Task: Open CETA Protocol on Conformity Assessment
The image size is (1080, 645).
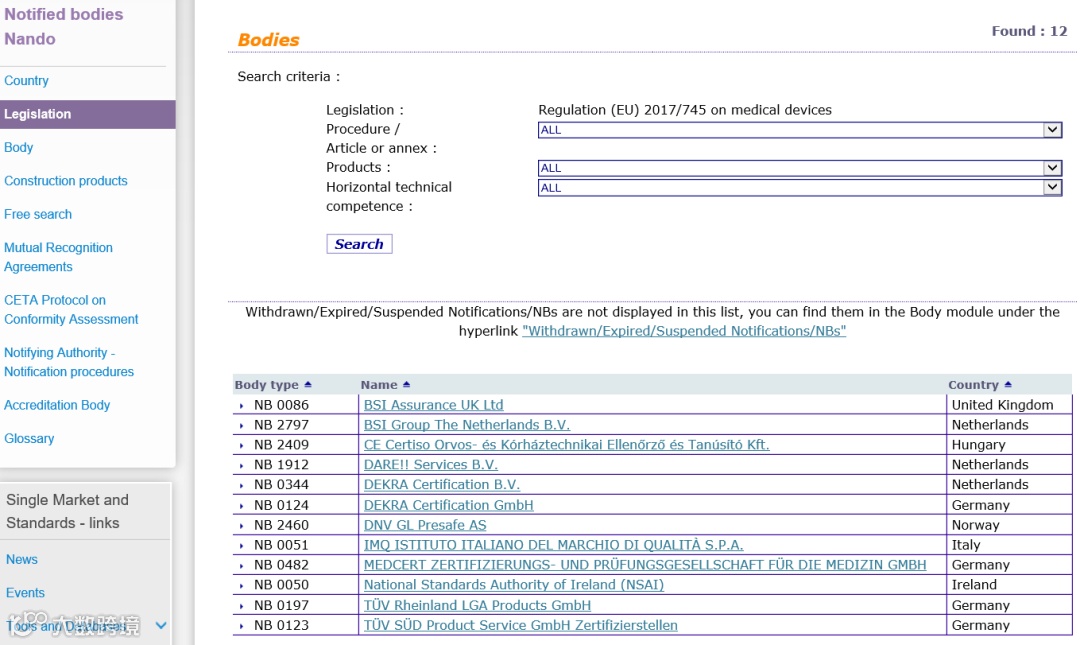Action: (x=71, y=309)
